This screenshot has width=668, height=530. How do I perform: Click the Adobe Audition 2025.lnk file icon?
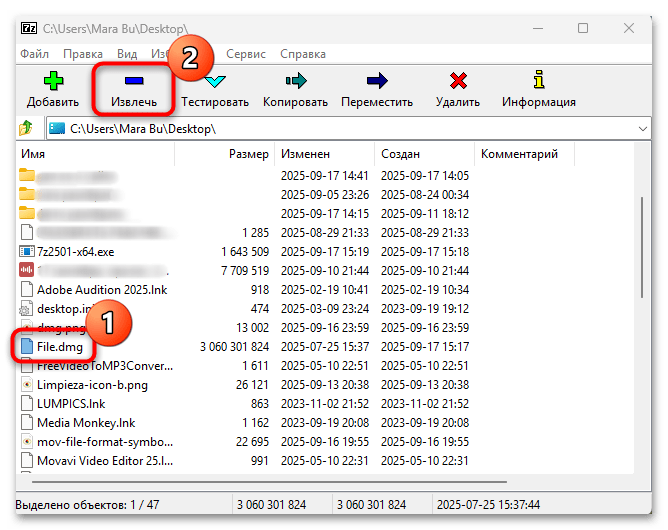(x=27, y=289)
